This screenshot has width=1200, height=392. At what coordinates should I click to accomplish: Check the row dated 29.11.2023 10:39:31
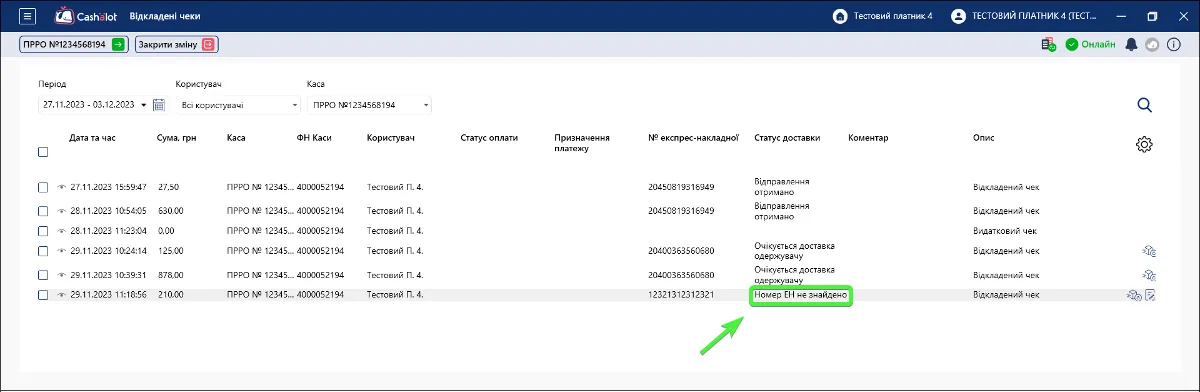(43, 275)
